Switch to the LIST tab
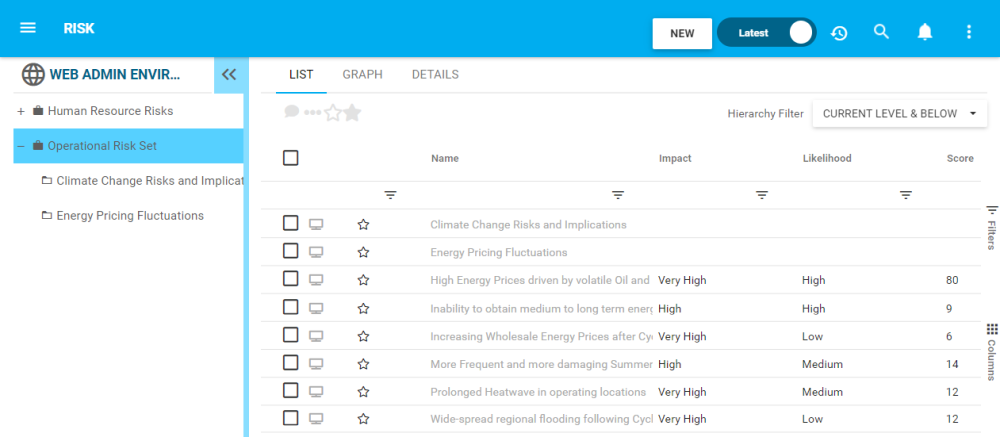The width and height of the screenshot is (1000, 437). coord(301,75)
